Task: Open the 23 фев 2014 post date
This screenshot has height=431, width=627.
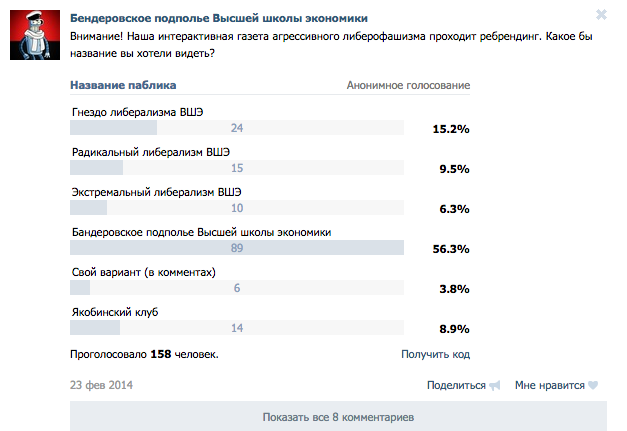Action: tap(101, 385)
